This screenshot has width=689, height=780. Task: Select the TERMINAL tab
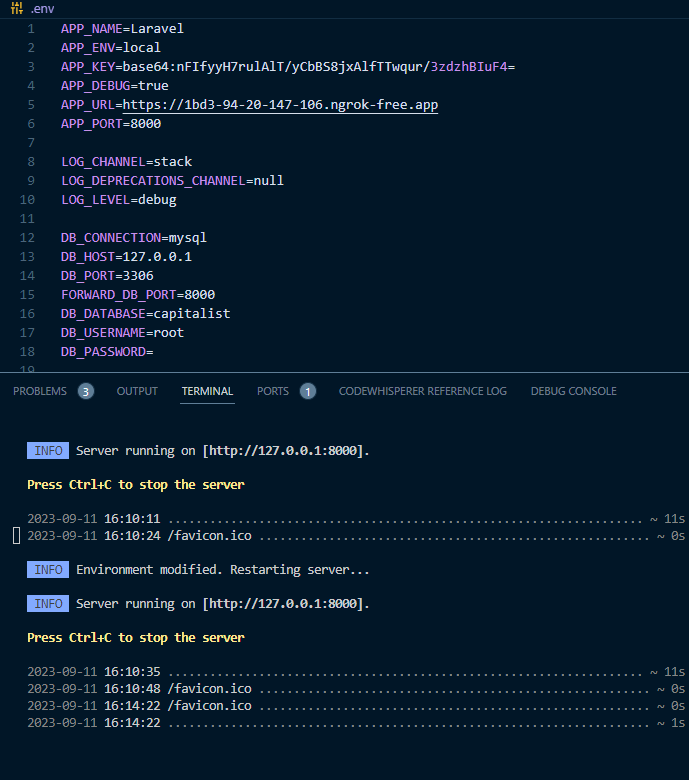coord(207,391)
